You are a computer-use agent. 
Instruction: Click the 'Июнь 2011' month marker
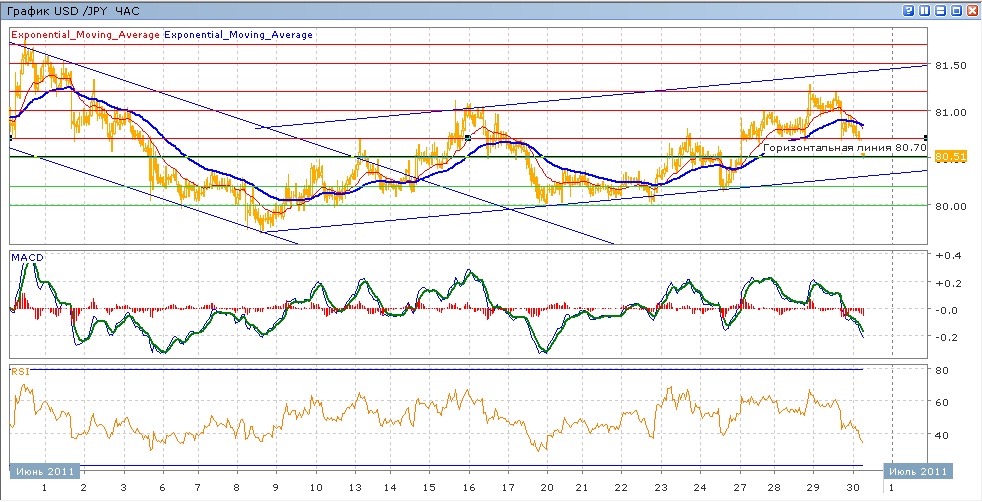click(42, 471)
